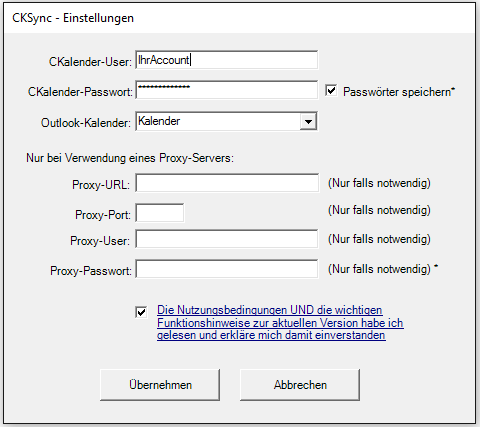This screenshot has height=427, width=480.
Task: Toggle the Nutzungsbedingungen agreement checkbox
Action: [141, 312]
